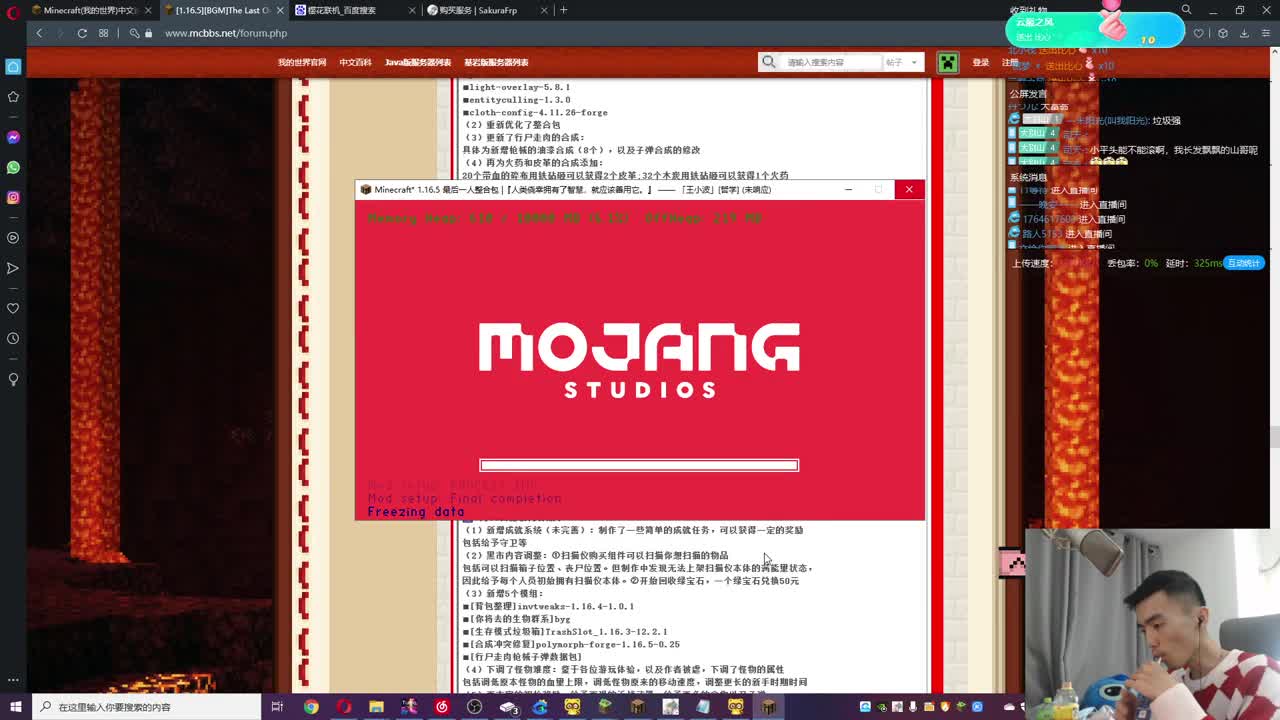Click the entityculling-1.3.0 mod line
1280x720 pixels.
click(x=516, y=100)
